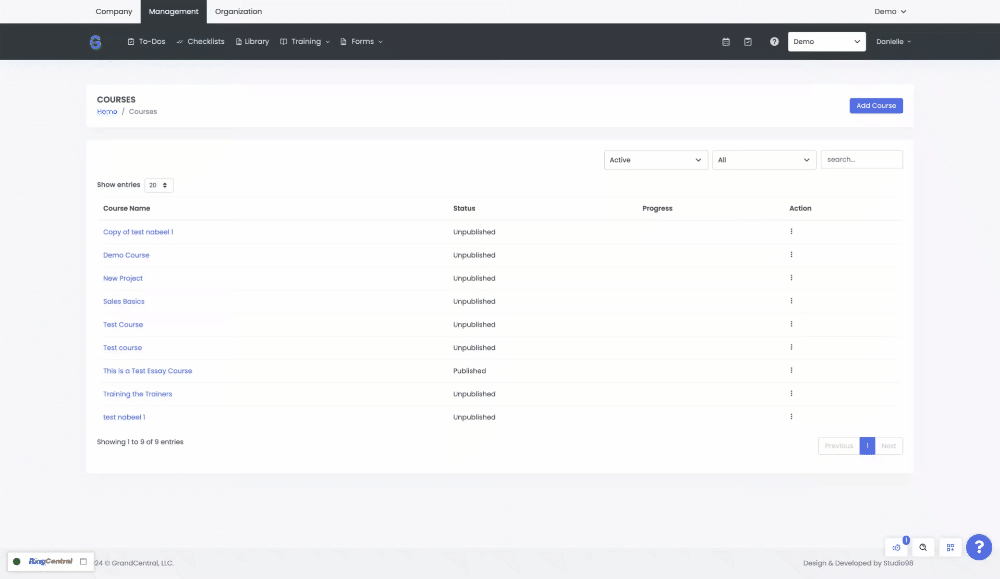Open the help question mark icon in navbar

point(774,42)
